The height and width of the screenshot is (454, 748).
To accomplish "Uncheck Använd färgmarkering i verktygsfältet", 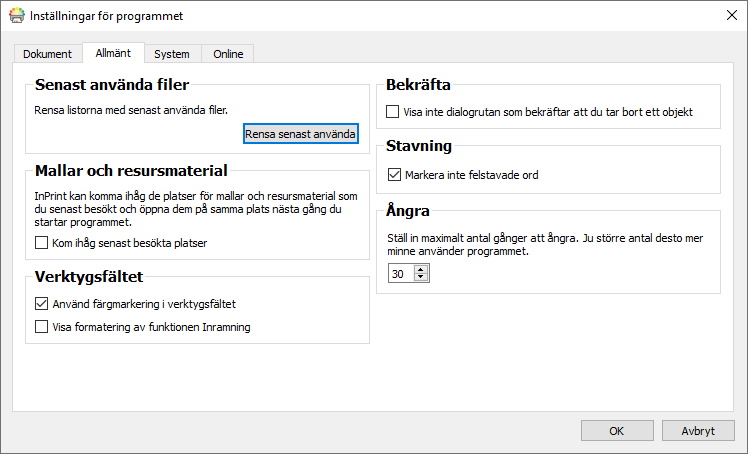I will coord(42,304).
